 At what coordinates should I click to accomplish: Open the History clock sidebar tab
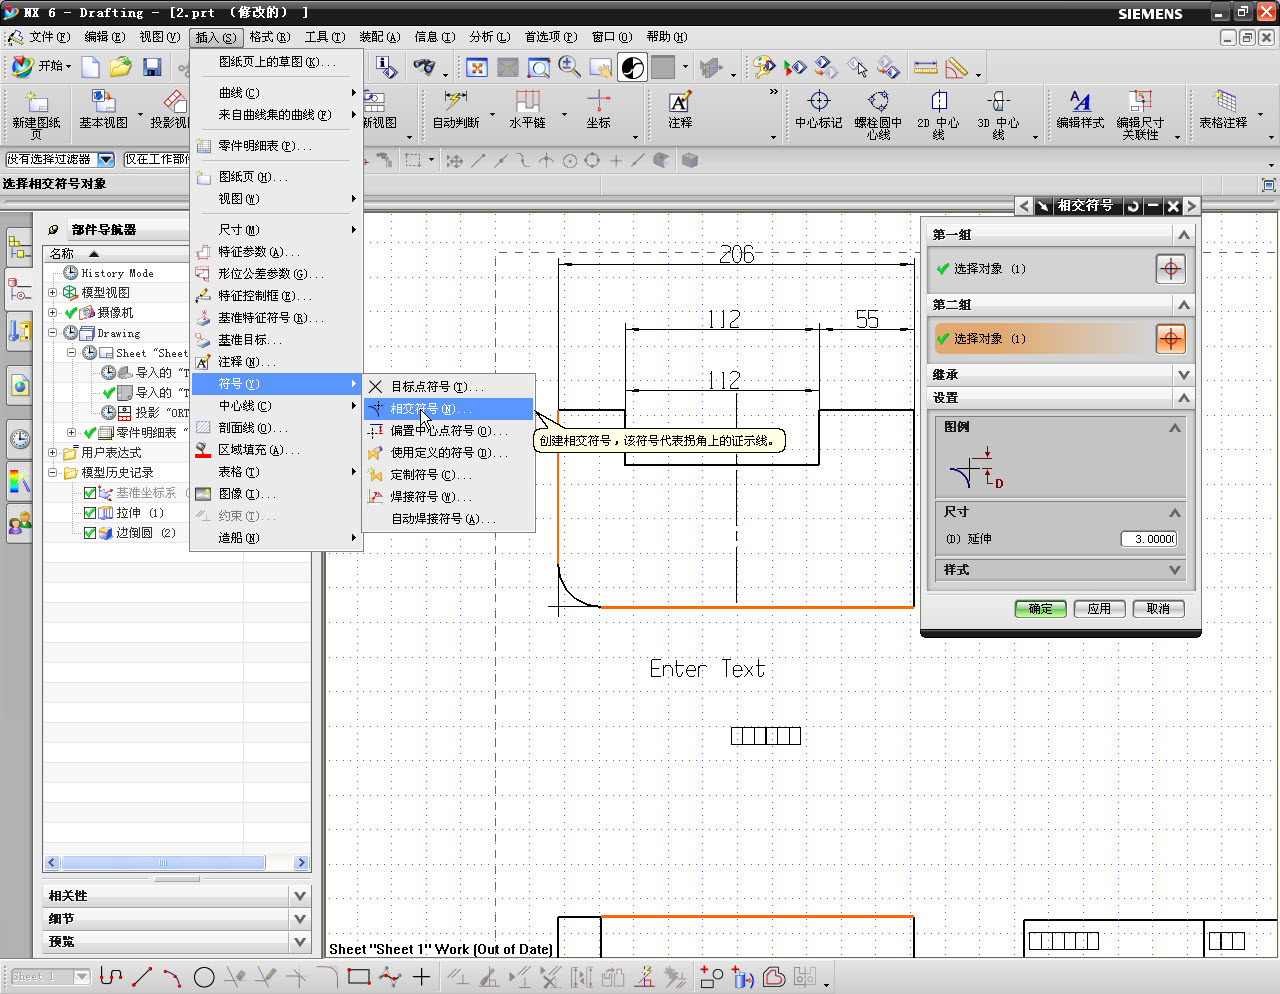pos(19,438)
